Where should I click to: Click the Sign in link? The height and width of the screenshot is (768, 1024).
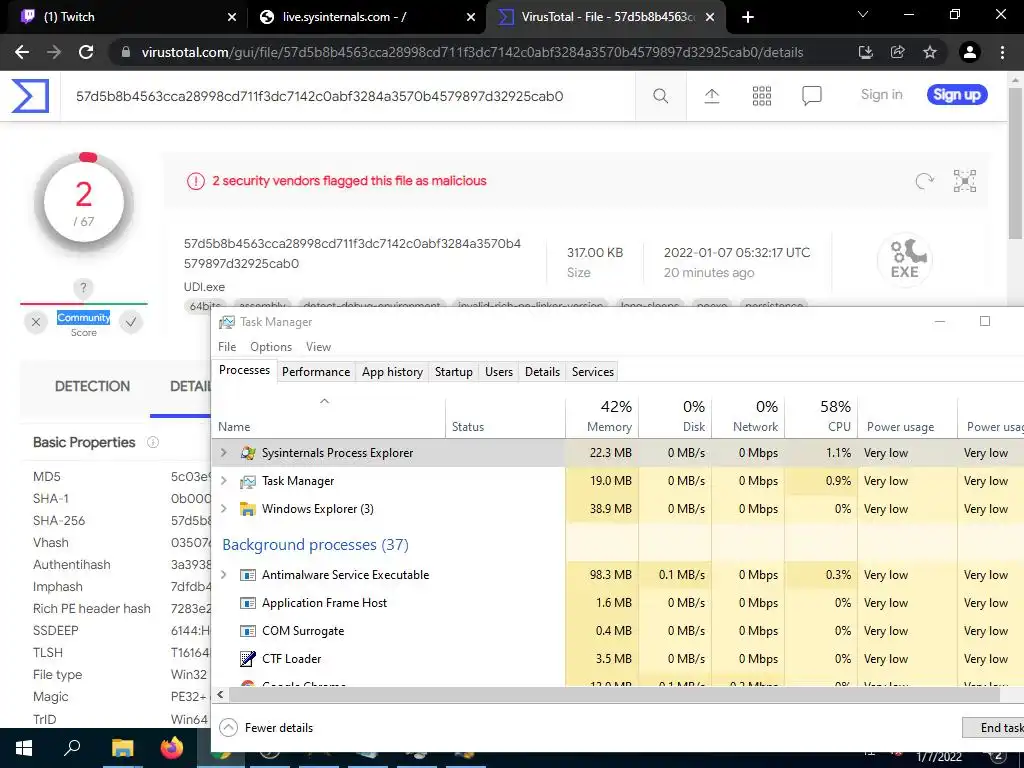pyautogui.click(x=882, y=95)
